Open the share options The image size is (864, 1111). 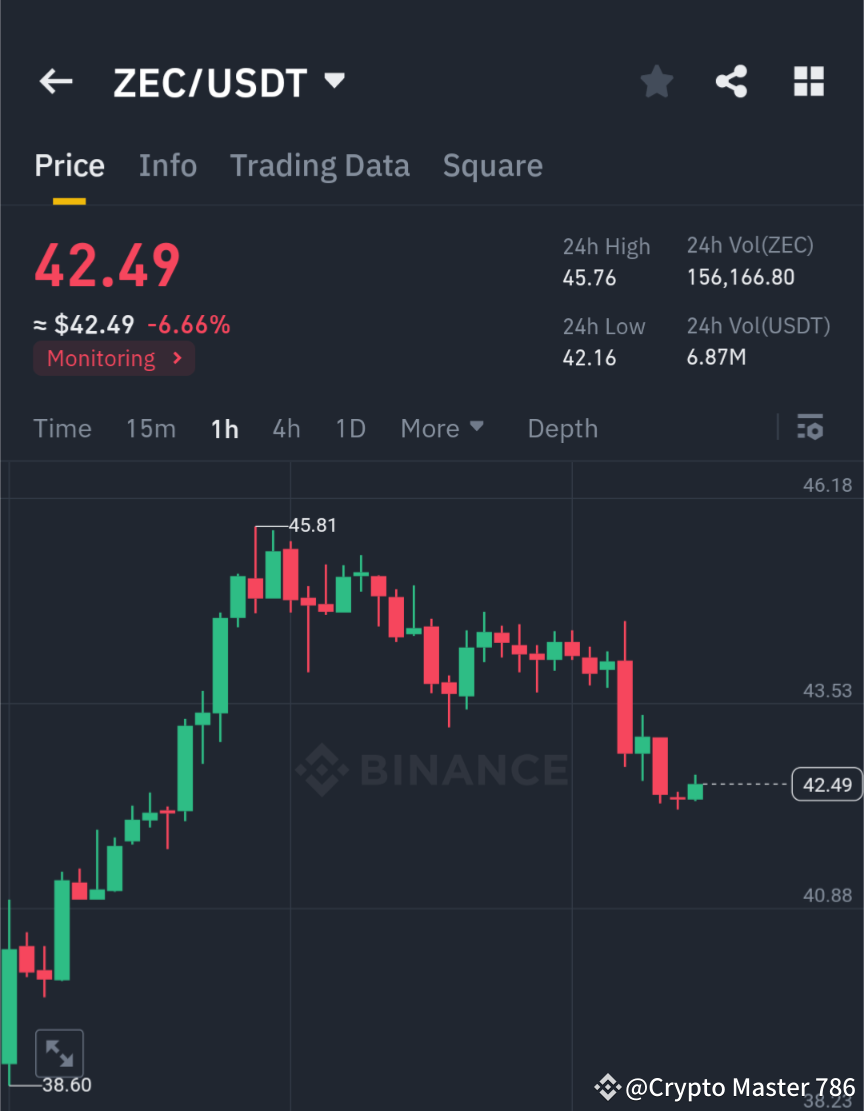point(731,82)
